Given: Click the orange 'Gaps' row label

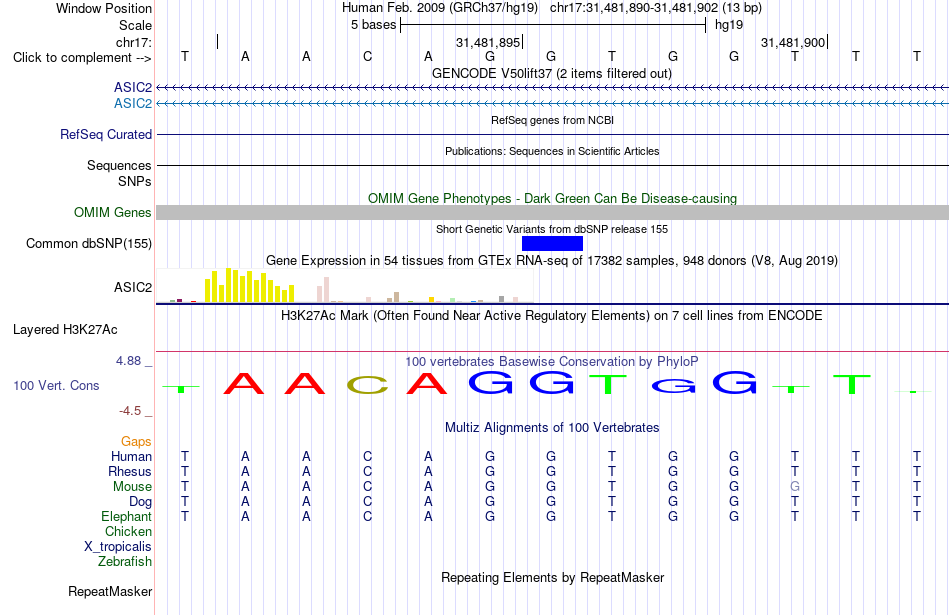Looking at the screenshot, I should pos(136,442).
